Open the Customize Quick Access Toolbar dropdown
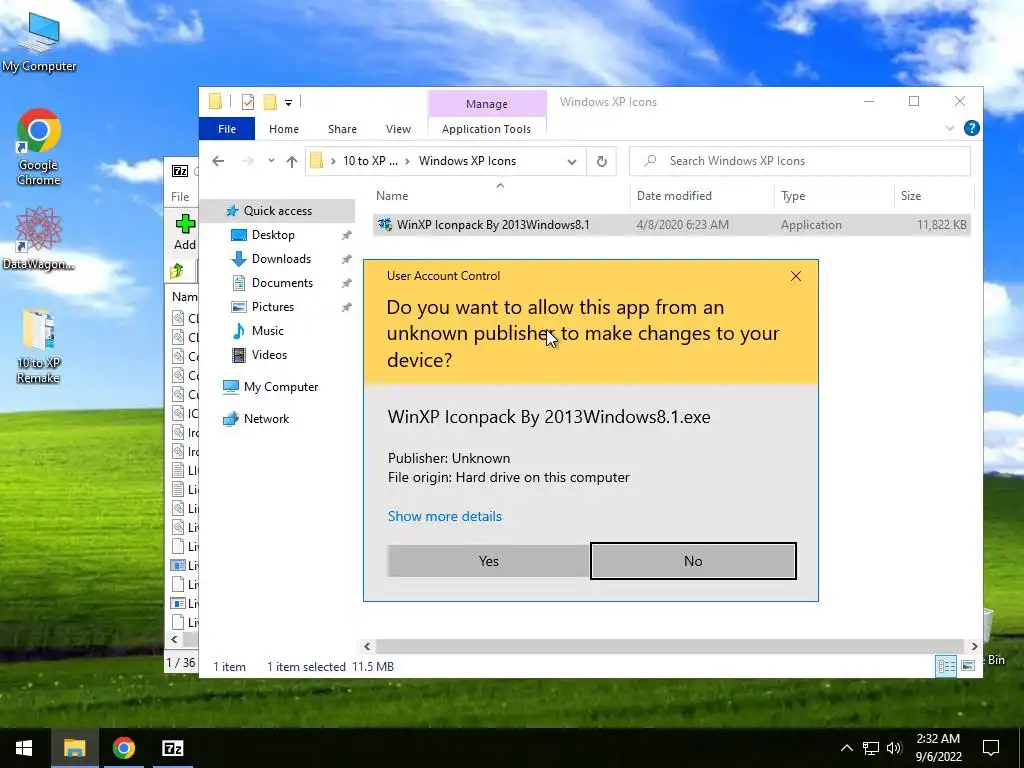Screen dimensions: 1024x768 click(x=288, y=103)
